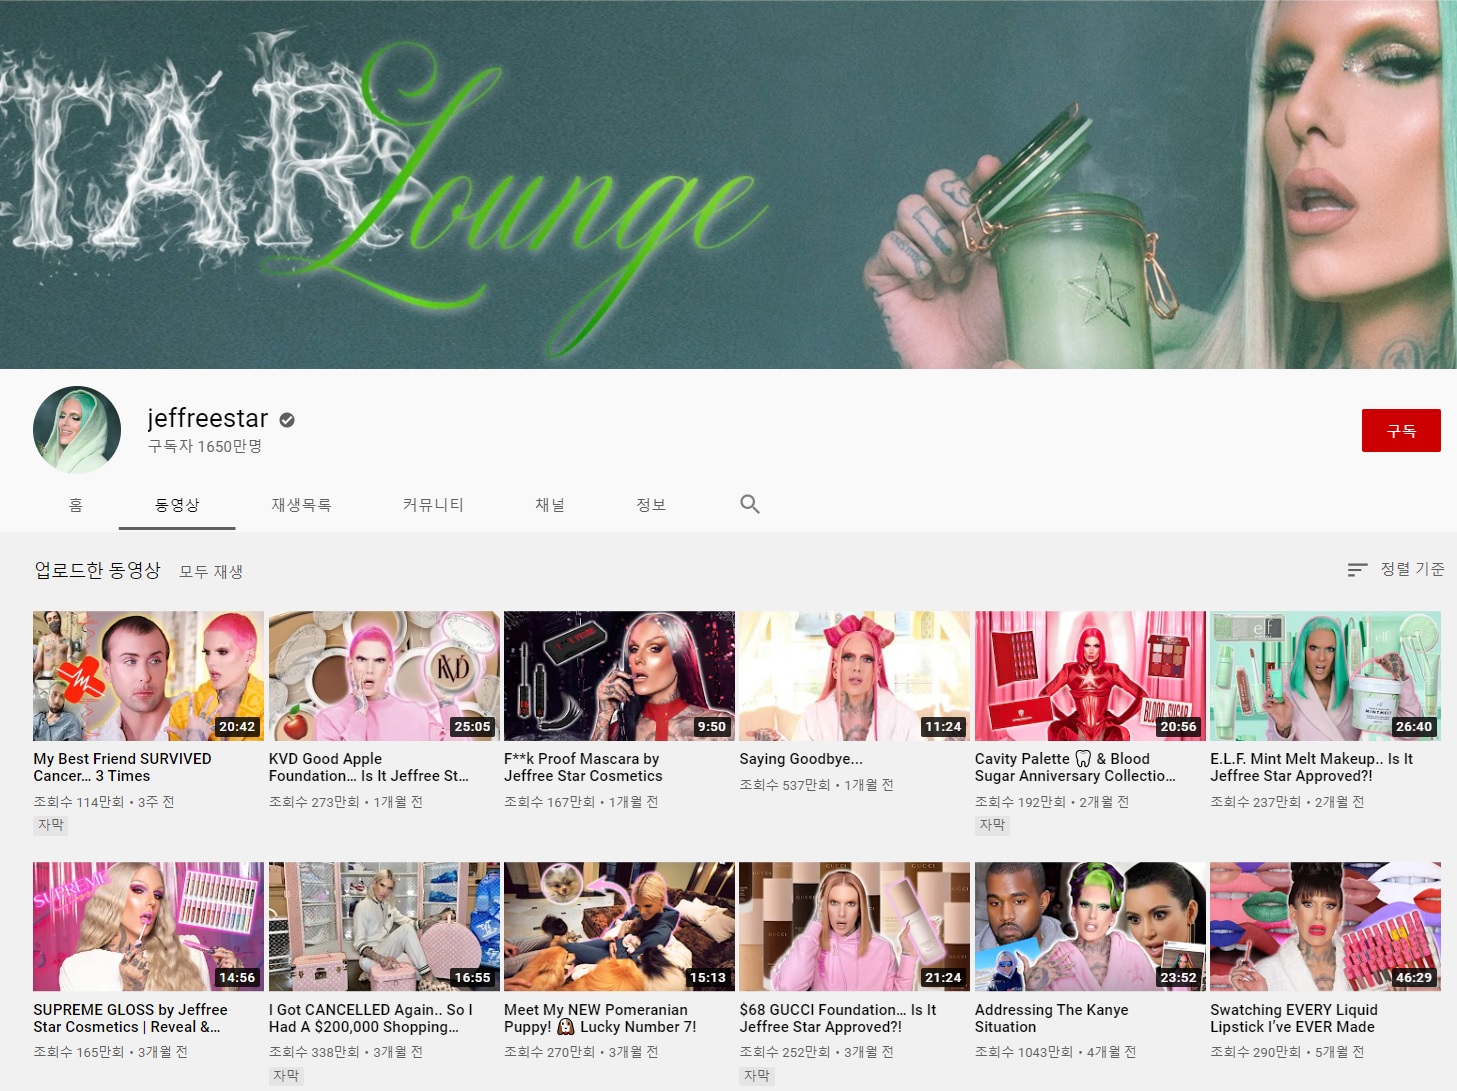The height and width of the screenshot is (1091, 1457).
Task: Click the Star Lounge channel banner
Action: pos(728,184)
